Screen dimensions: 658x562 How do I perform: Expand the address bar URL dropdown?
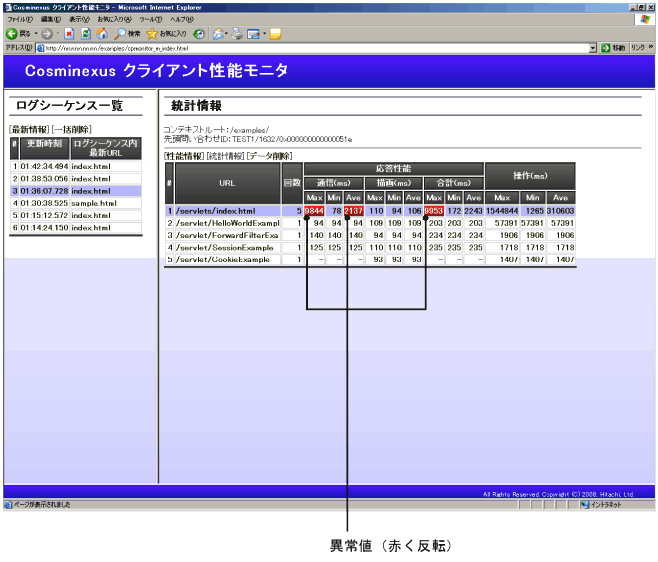pos(593,48)
